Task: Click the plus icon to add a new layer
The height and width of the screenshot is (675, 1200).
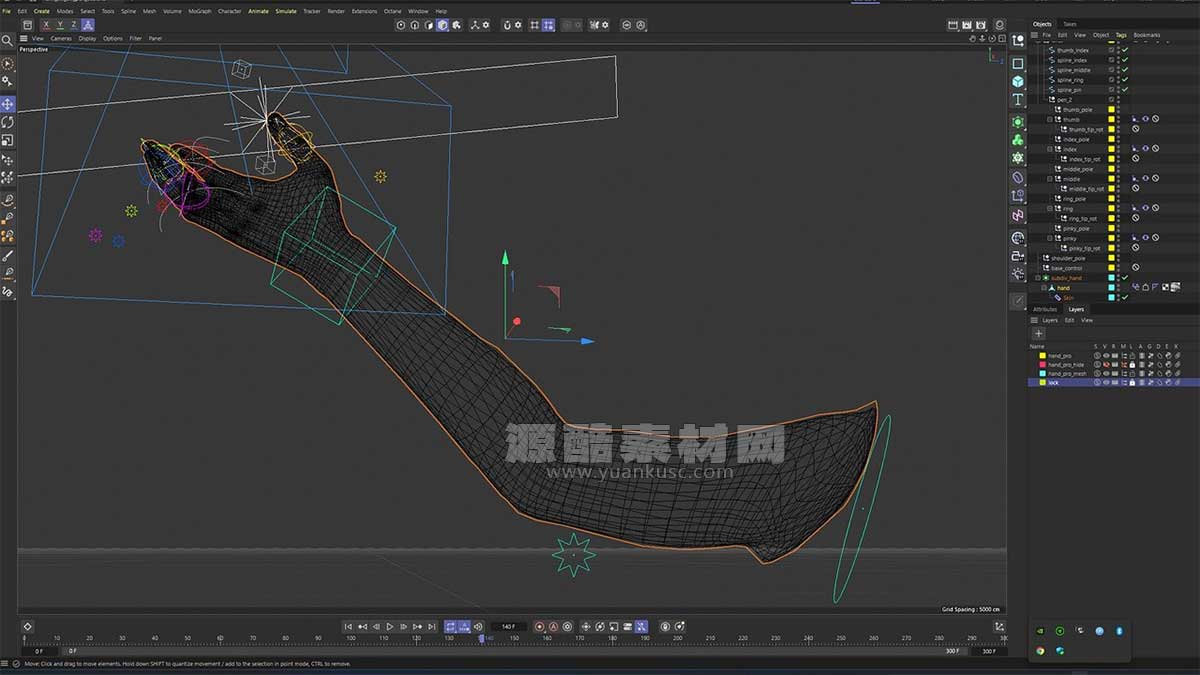Action: point(1038,333)
